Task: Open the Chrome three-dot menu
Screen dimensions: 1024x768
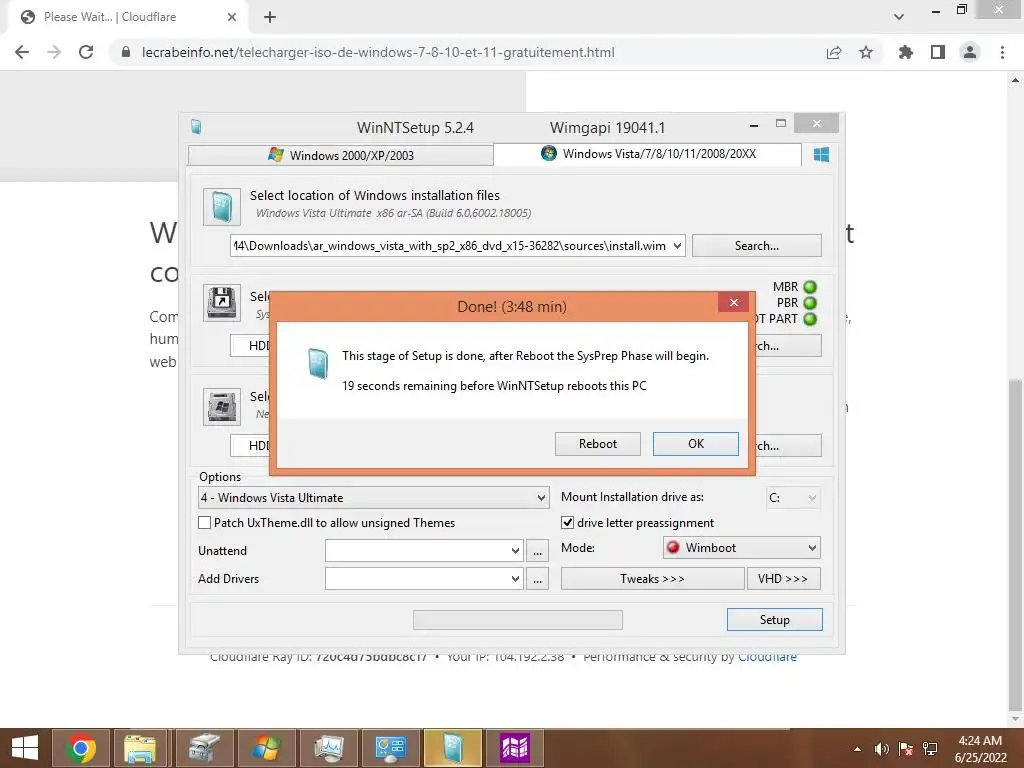Action: pyautogui.click(x=1002, y=52)
